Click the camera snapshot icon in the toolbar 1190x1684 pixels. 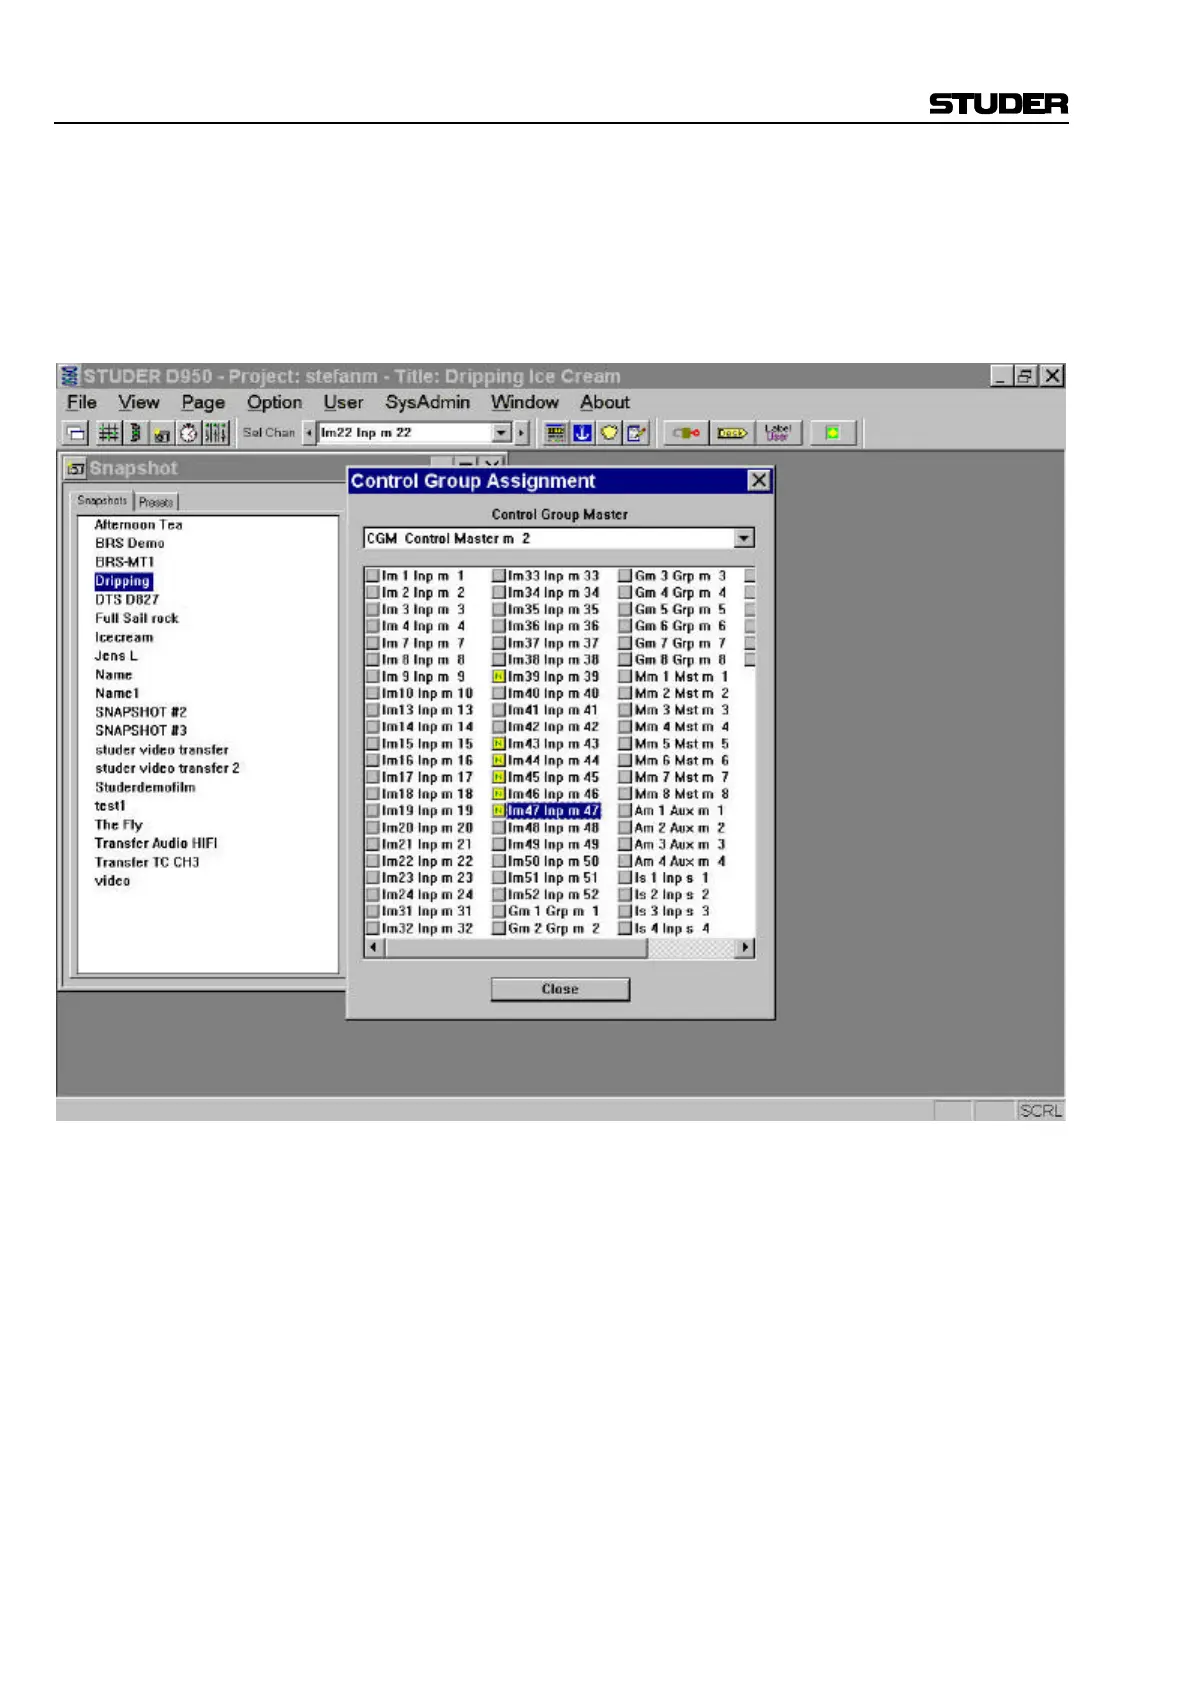(x=162, y=433)
